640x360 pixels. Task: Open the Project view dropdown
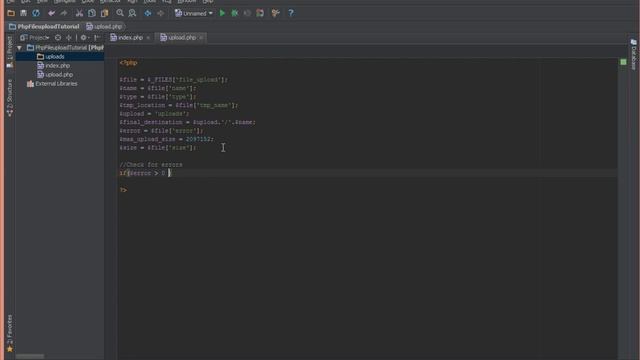pos(35,38)
